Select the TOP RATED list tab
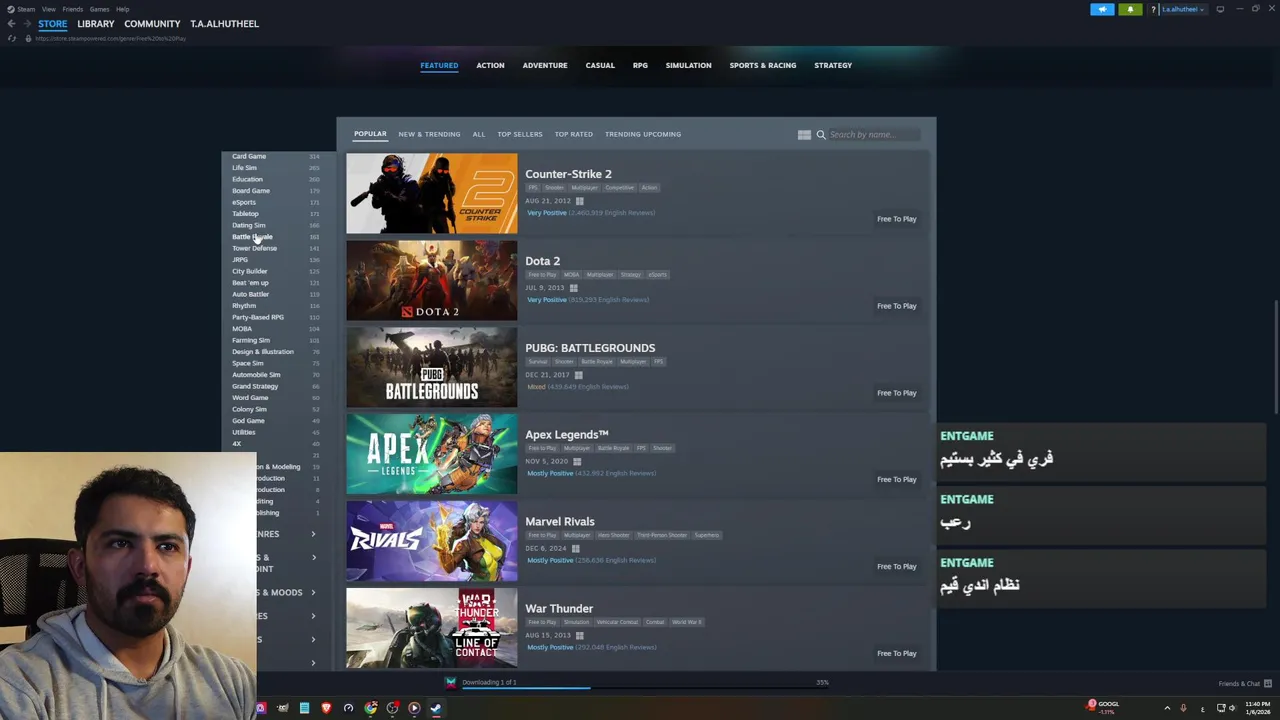Viewport: 1280px width, 720px height. [x=574, y=134]
